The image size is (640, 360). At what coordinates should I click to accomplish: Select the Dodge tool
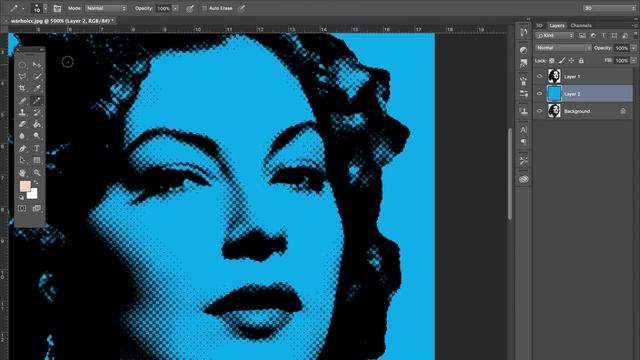(x=37, y=136)
